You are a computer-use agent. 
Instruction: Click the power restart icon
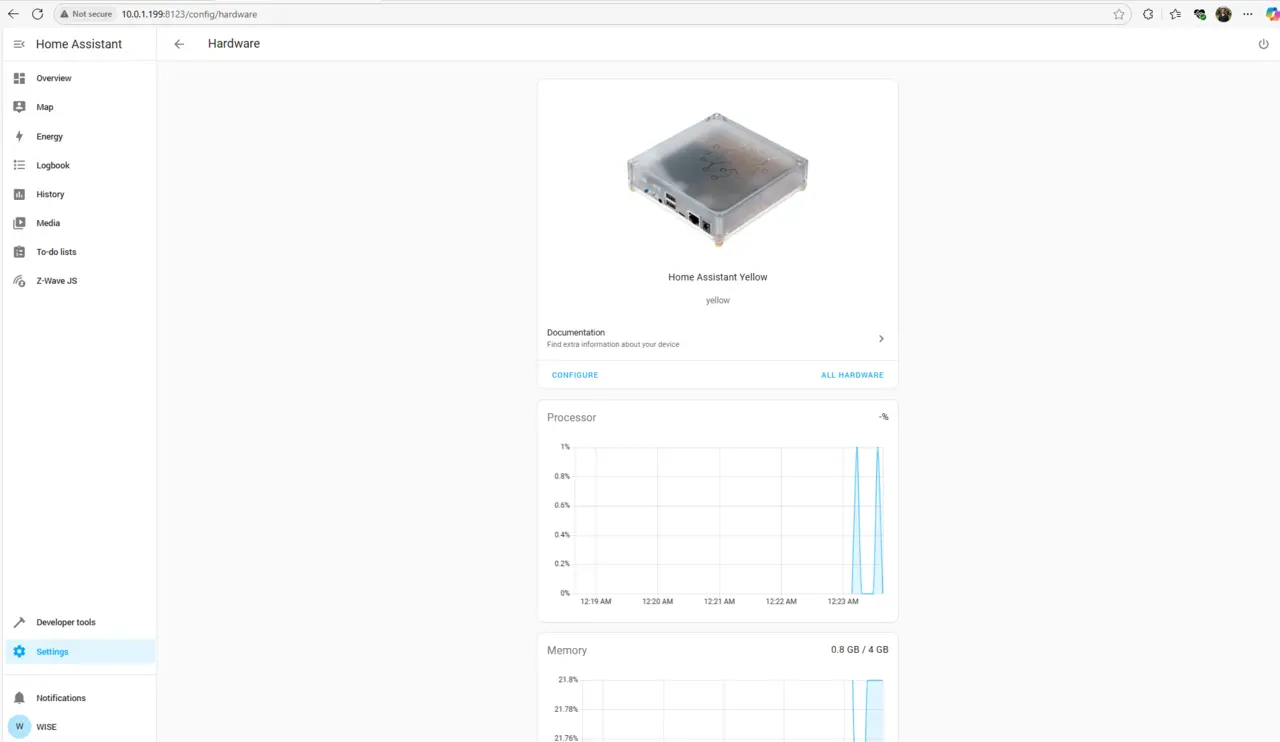[x=1263, y=44]
